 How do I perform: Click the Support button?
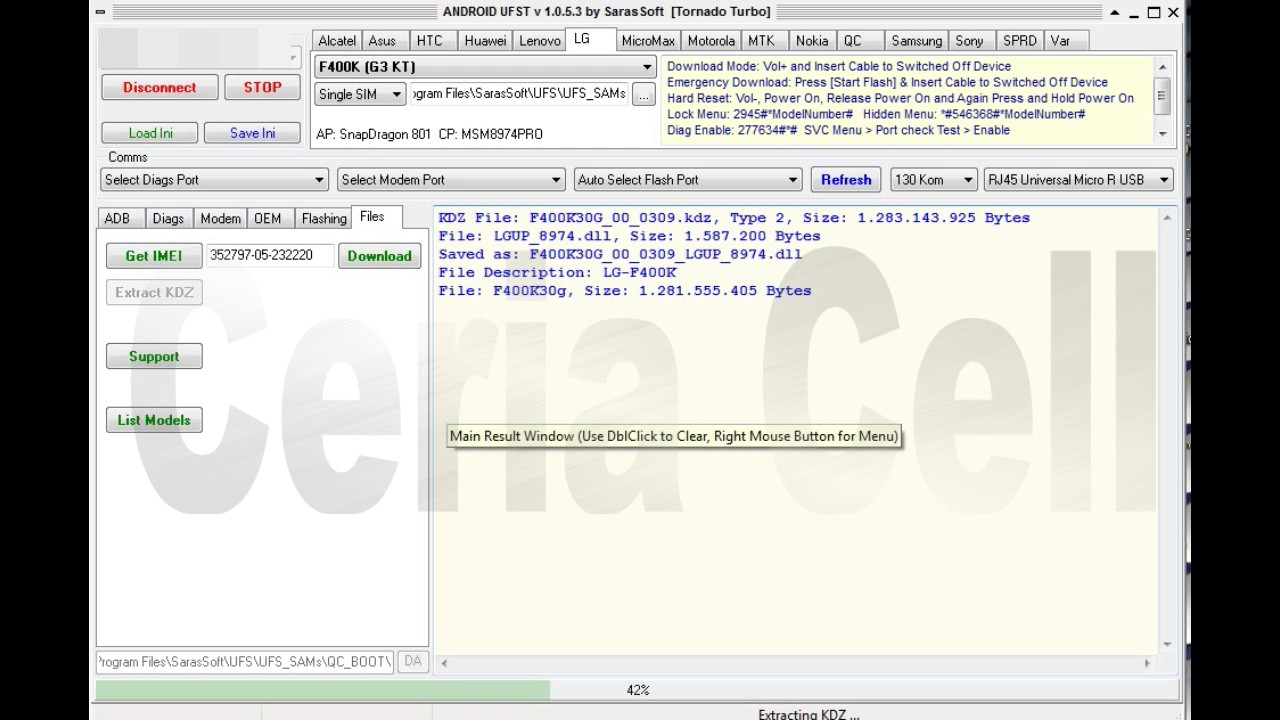(154, 356)
